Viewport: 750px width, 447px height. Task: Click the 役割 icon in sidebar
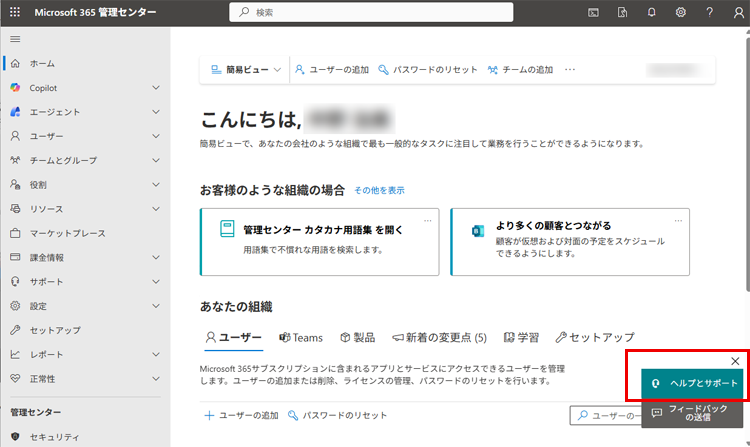pyautogui.click(x=15, y=185)
